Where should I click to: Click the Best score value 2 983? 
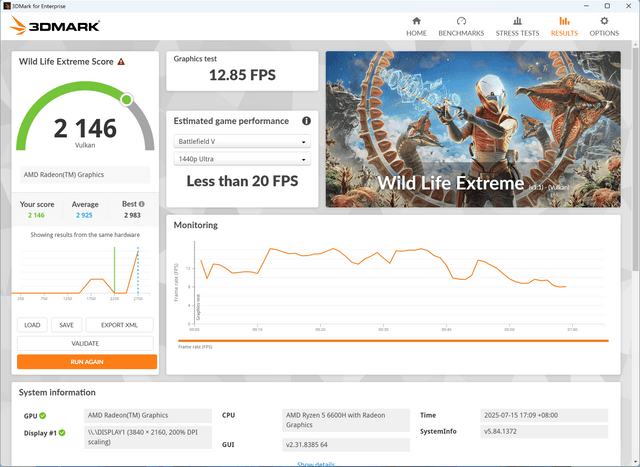(x=132, y=215)
